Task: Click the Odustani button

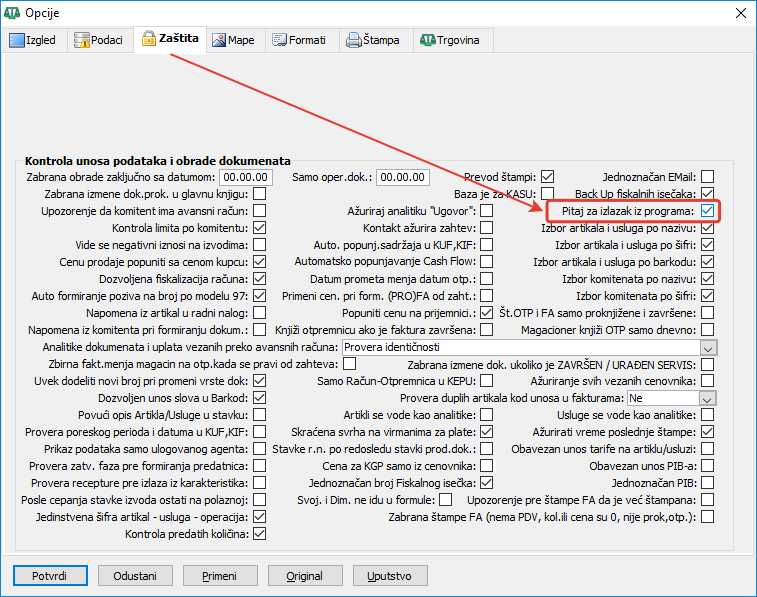Action: pos(134,577)
